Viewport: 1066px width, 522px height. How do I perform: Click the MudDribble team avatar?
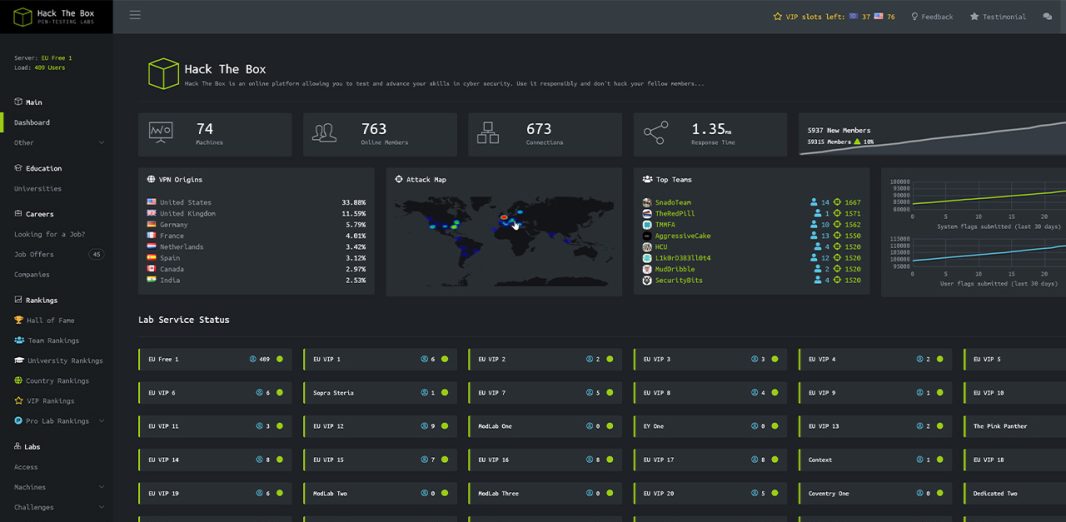click(647, 269)
